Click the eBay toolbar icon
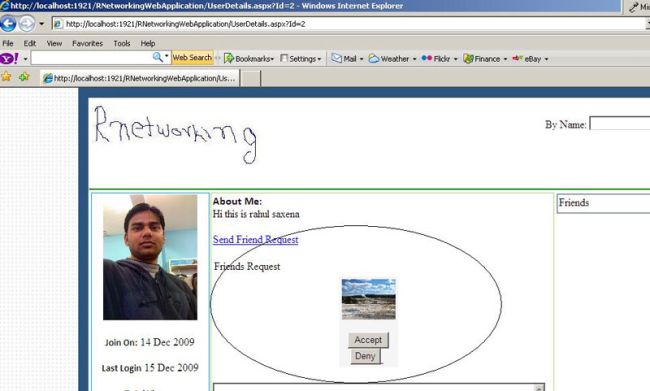The width and height of the screenshot is (650, 391). 517,58
